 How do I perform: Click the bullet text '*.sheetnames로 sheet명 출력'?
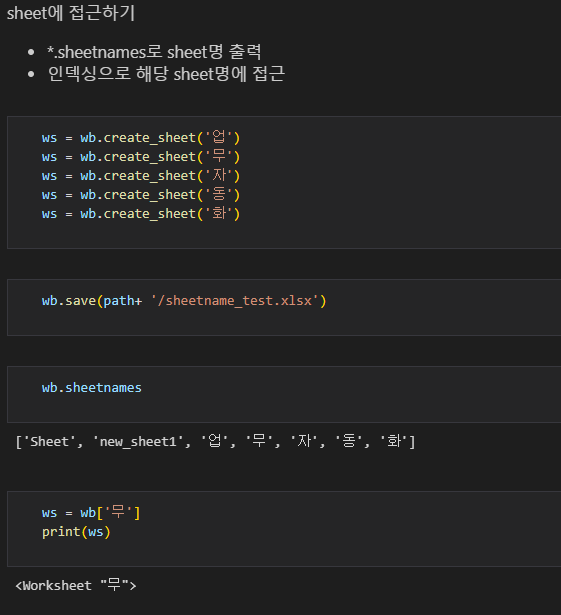(x=154, y=52)
